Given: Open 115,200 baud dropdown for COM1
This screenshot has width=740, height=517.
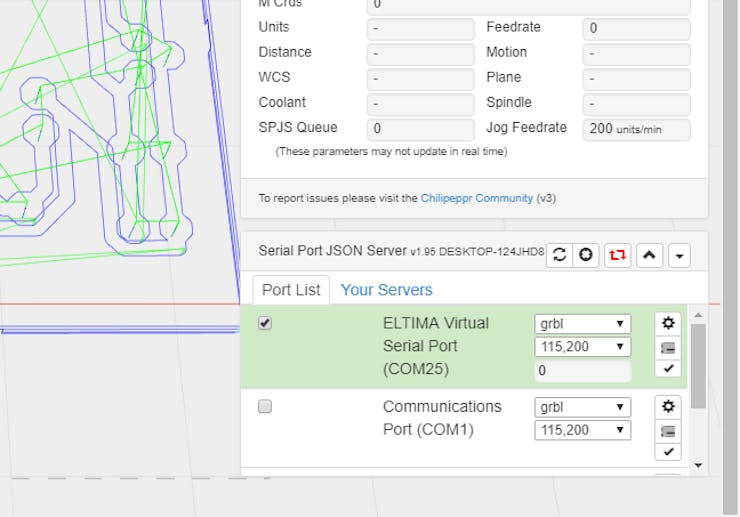Looking at the screenshot, I should point(582,430).
